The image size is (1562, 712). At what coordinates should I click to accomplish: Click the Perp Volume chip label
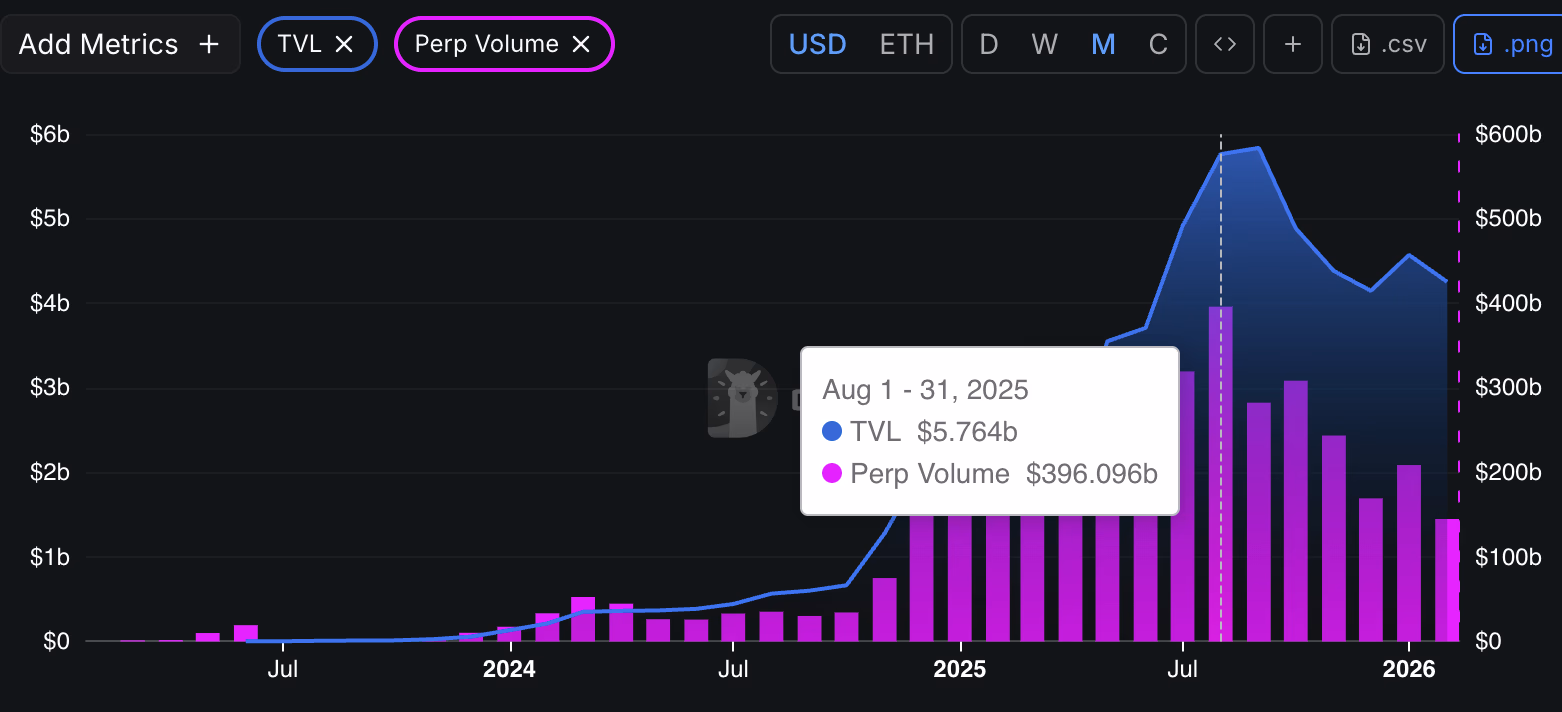486,44
